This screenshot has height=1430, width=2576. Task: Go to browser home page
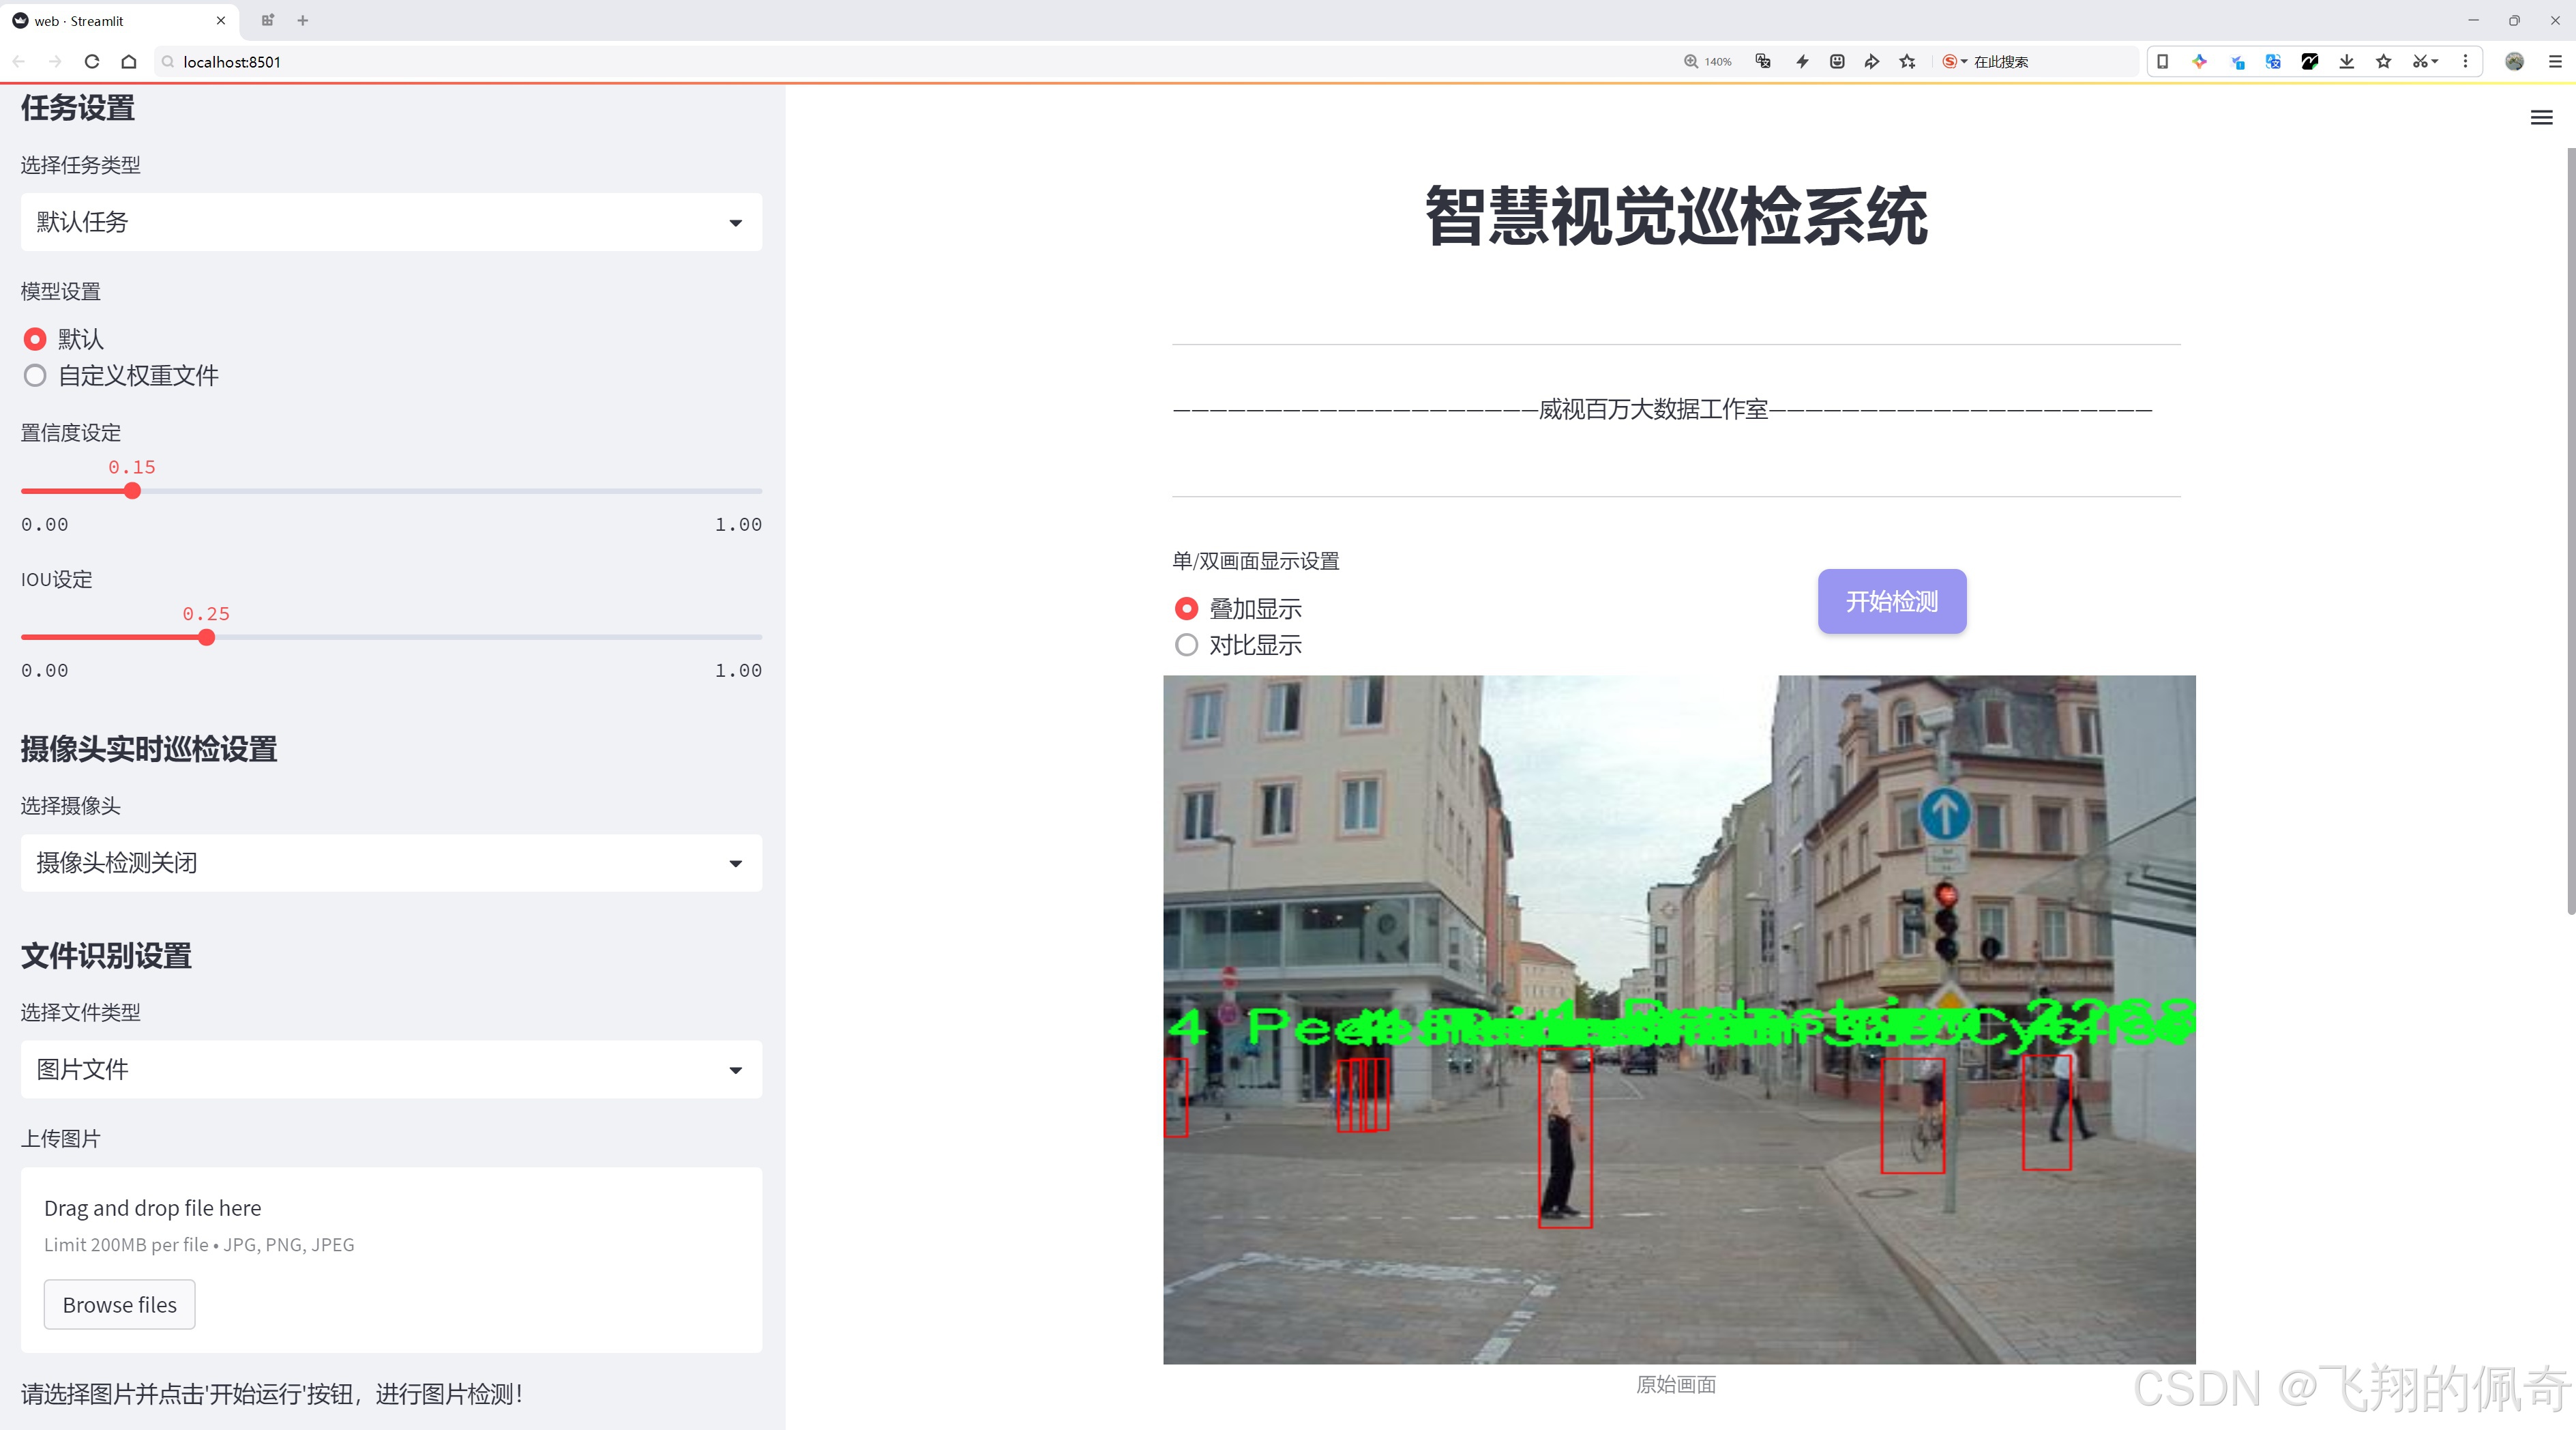coord(129,61)
